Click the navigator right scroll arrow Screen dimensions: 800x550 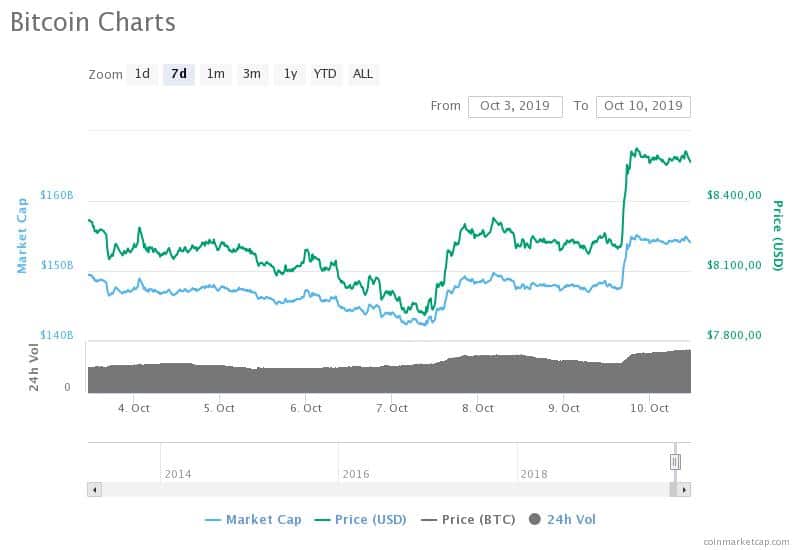[x=684, y=490]
